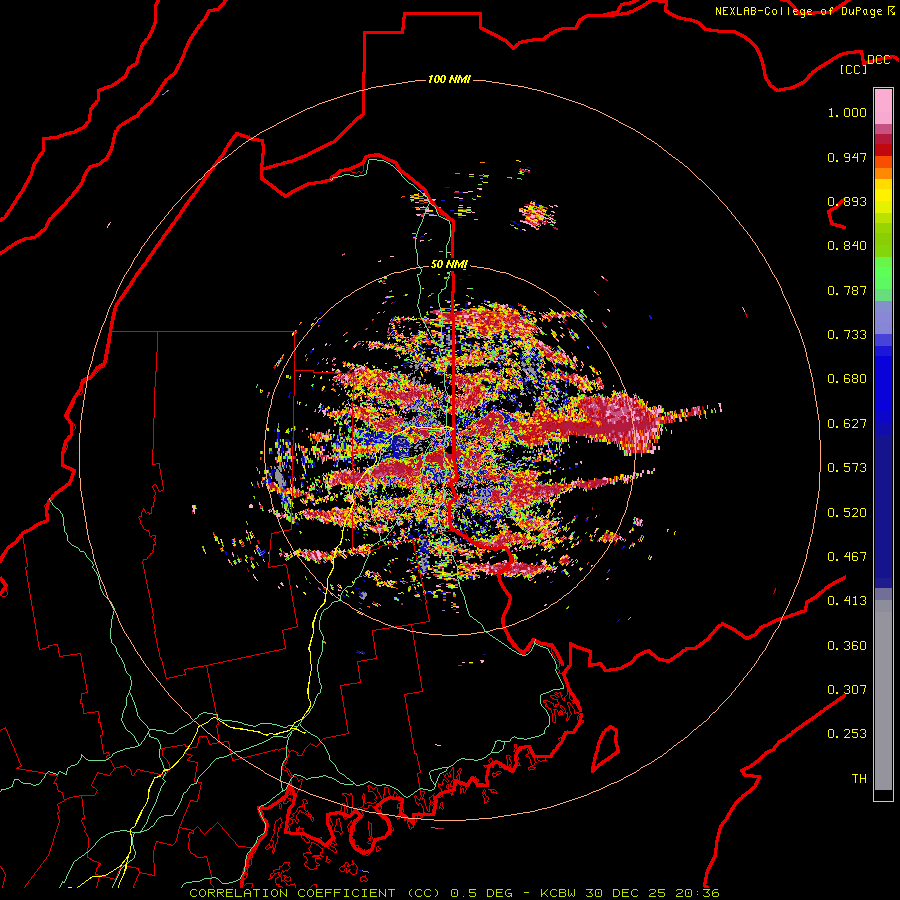Click the CORRELATION COEFFICIENT product title at the bottom
The image size is (900, 900).
(x=292, y=893)
